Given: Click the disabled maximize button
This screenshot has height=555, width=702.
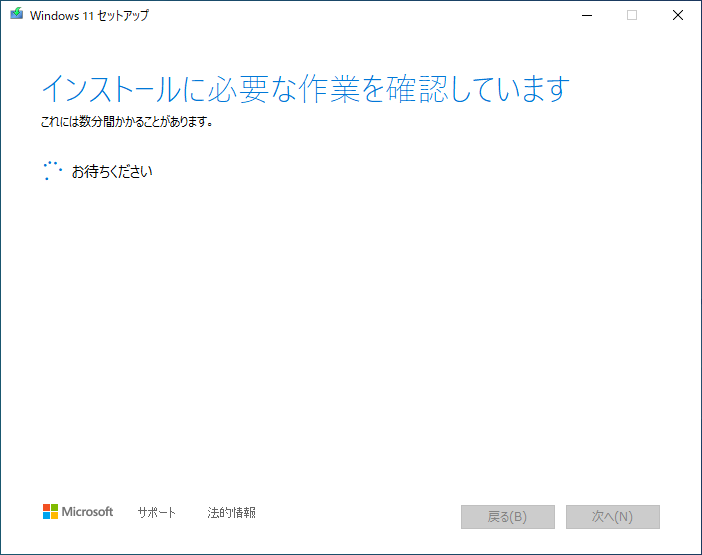Looking at the screenshot, I should (x=632, y=15).
